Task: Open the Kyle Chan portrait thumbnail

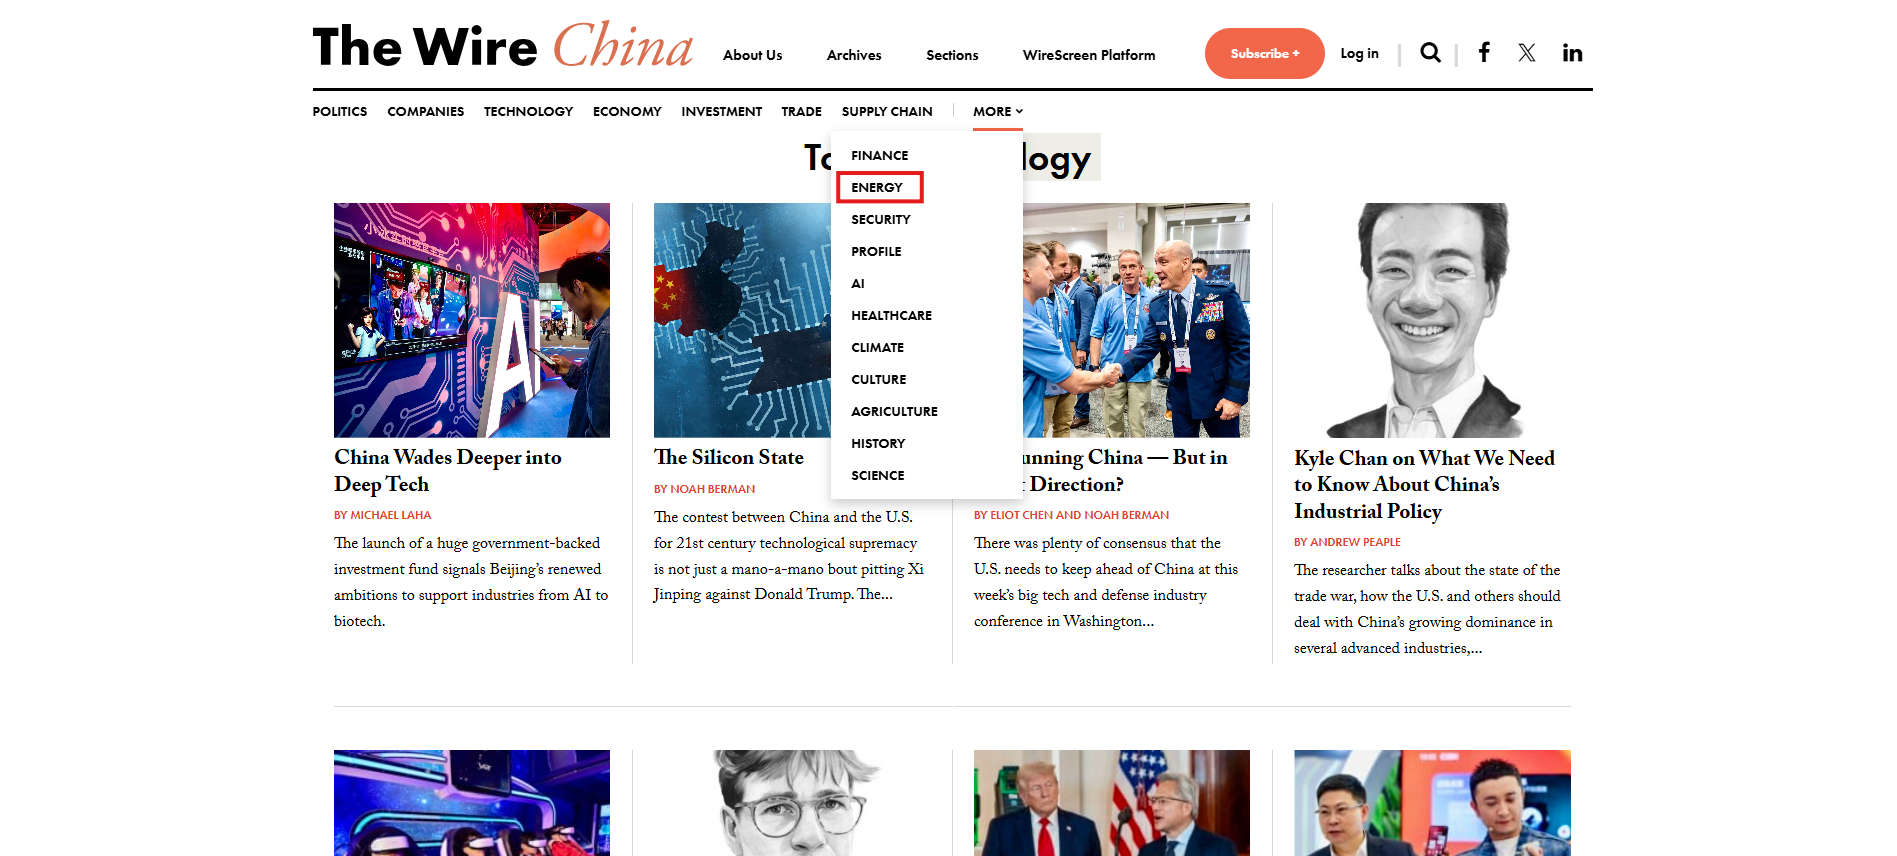Action: [1432, 320]
